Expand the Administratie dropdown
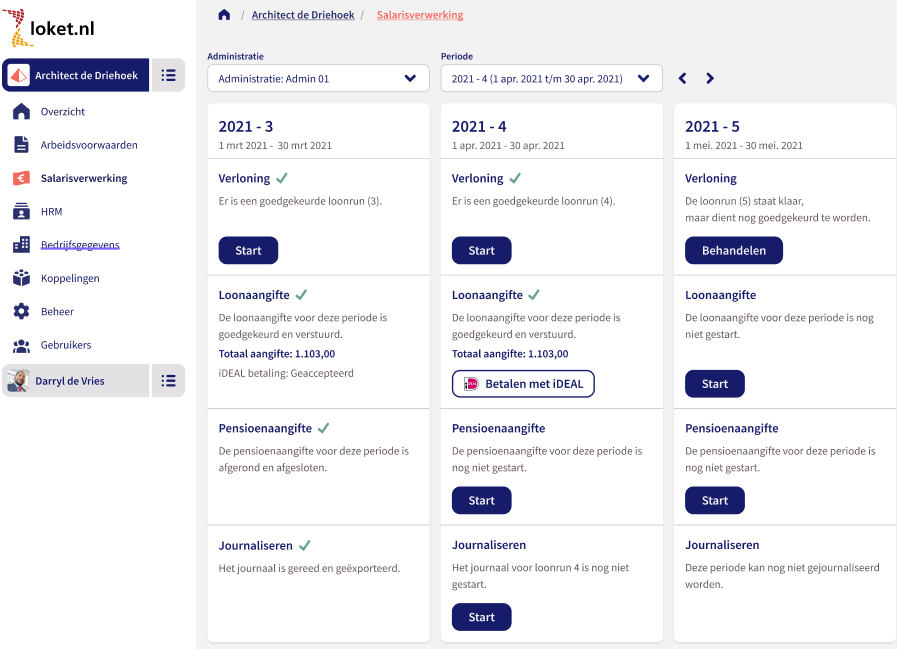The image size is (897, 649). pyautogui.click(x=318, y=78)
